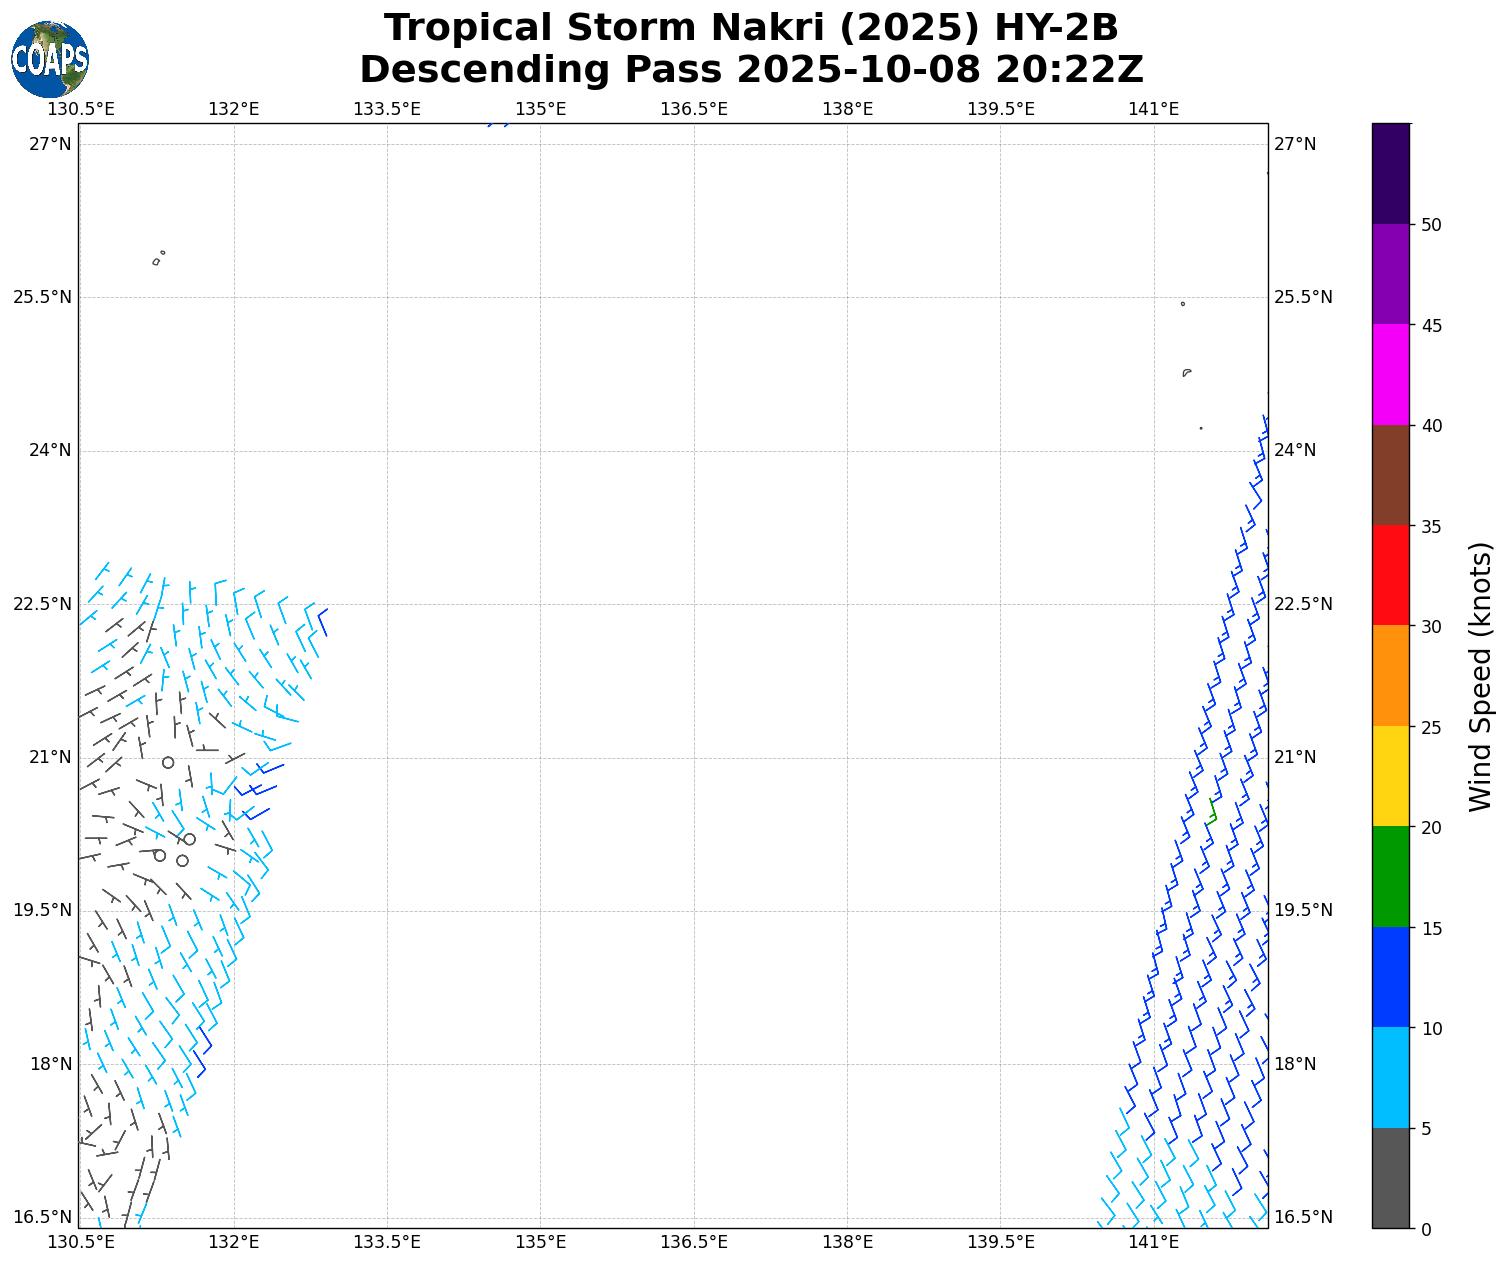Select the red 30-35 knots colorbar segment
Screen dimensions: 1509x1264
(x=1390, y=575)
